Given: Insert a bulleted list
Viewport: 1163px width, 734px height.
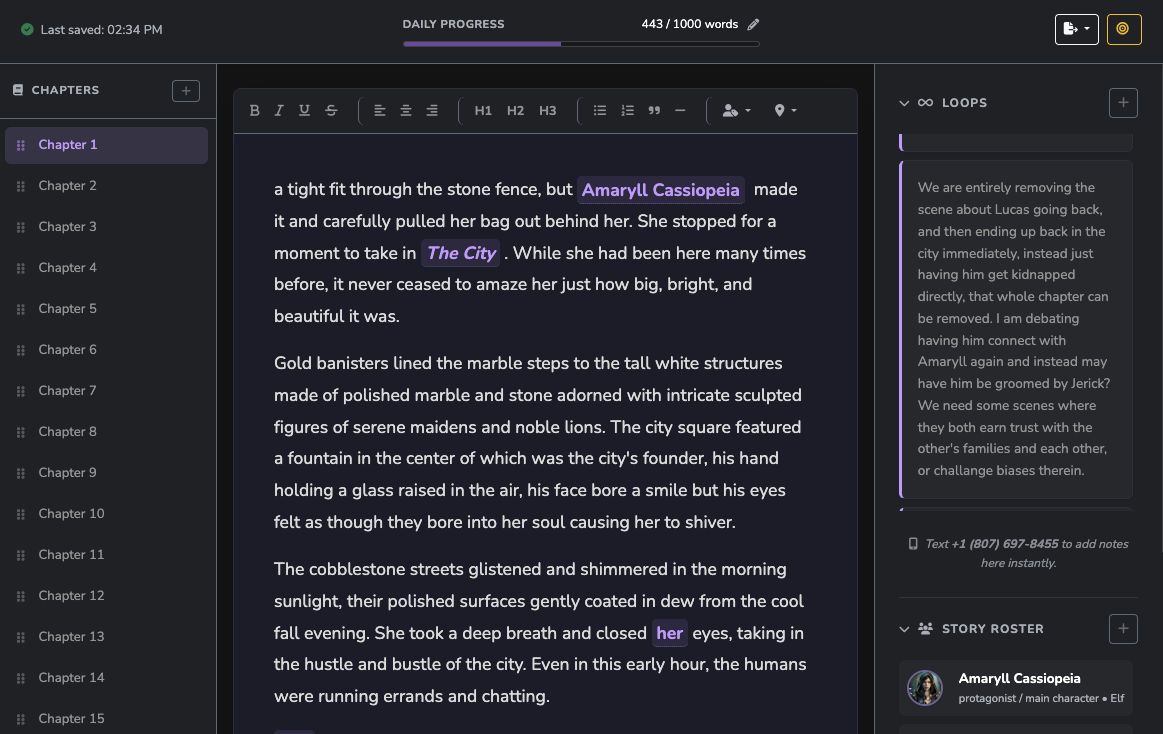Looking at the screenshot, I should coord(600,111).
